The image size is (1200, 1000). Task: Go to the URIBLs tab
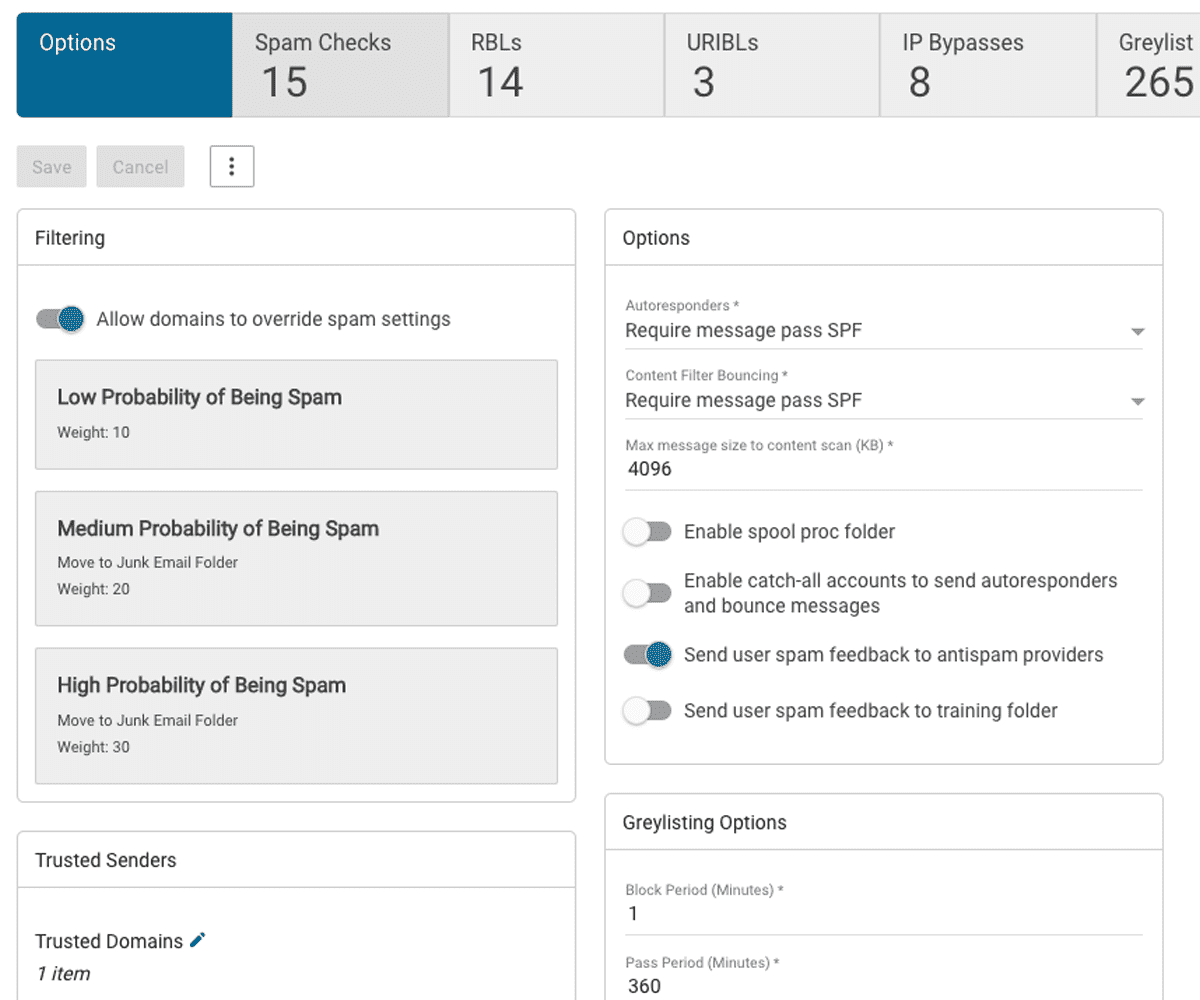click(772, 65)
